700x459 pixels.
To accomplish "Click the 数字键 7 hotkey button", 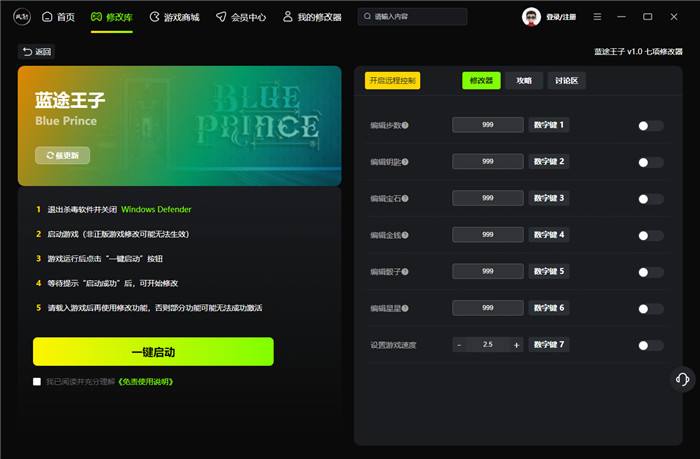I will tap(549, 345).
